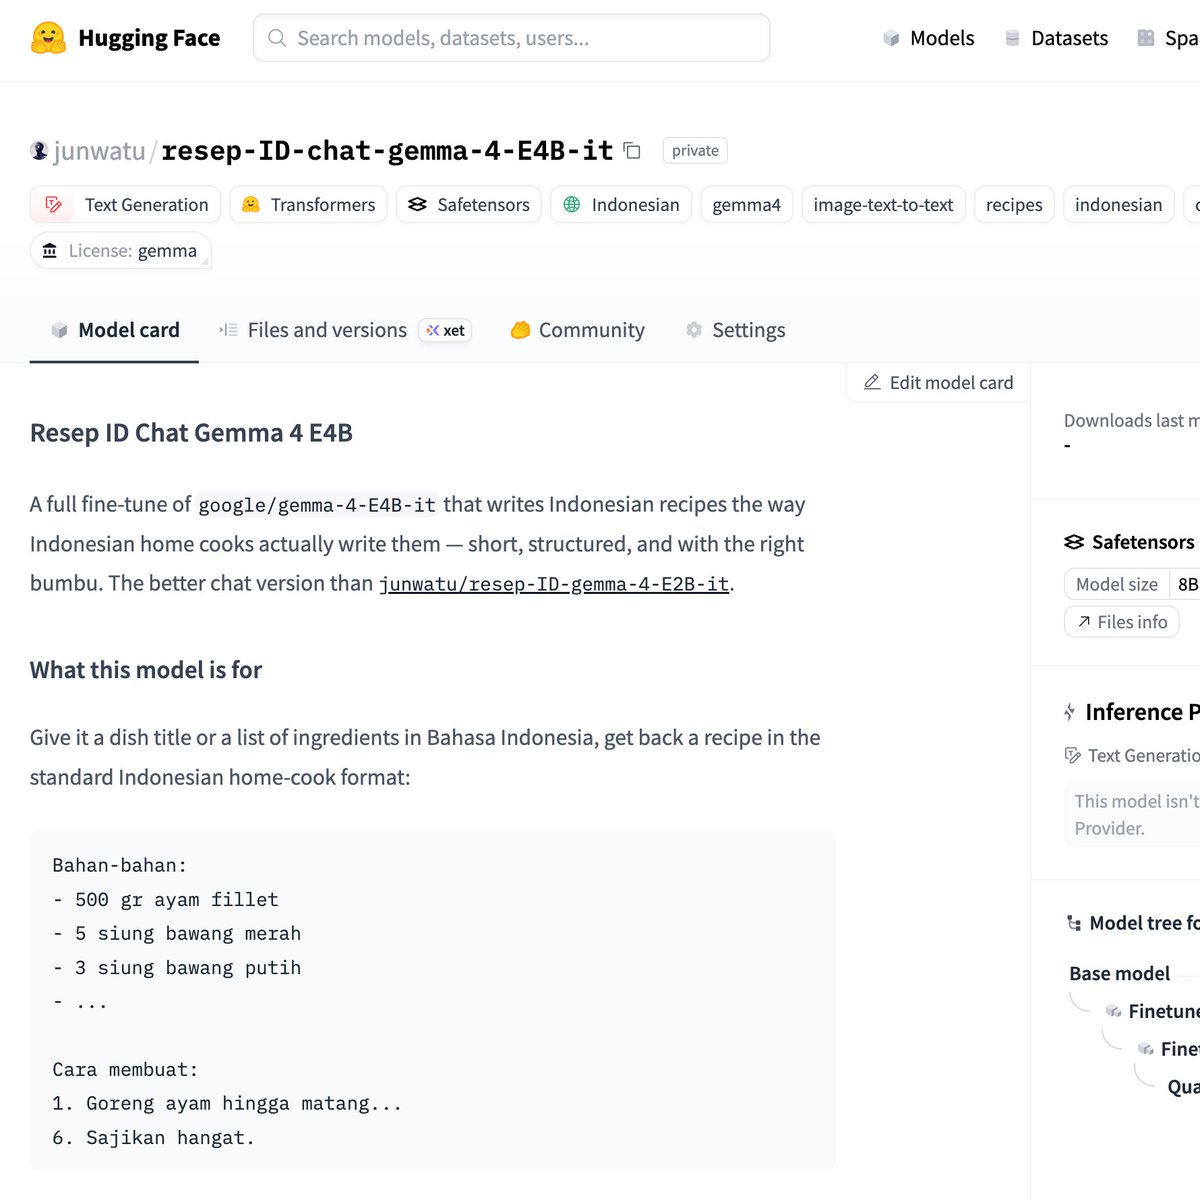Click the Files info arrow icon
This screenshot has height=1200, width=1200.
[x=1084, y=622]
